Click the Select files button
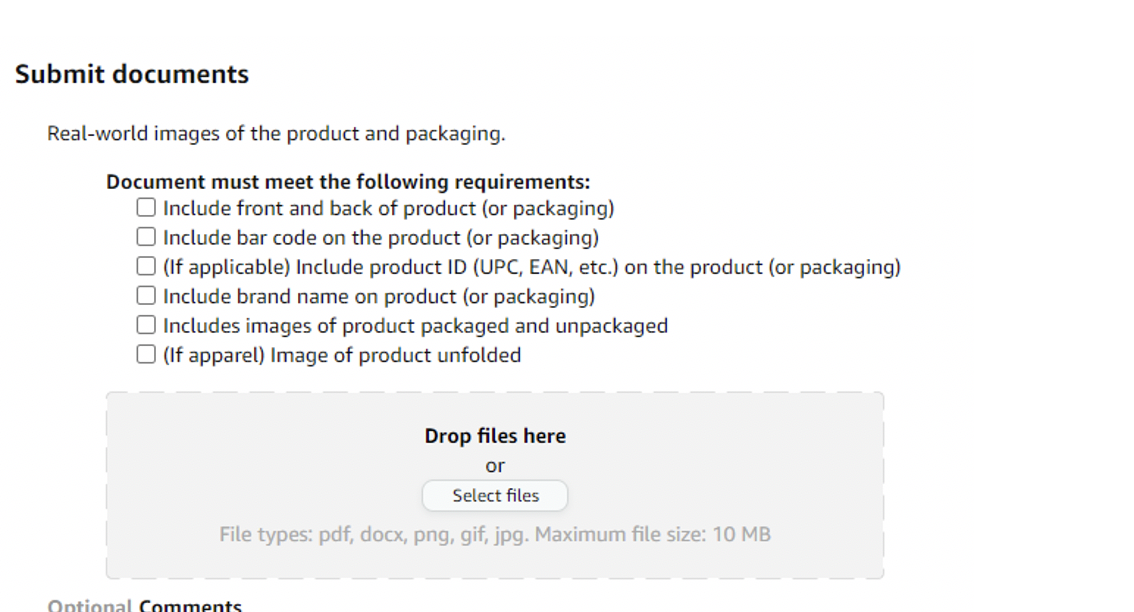Screen dimensions: 1134x612 [x=495, y=495]
